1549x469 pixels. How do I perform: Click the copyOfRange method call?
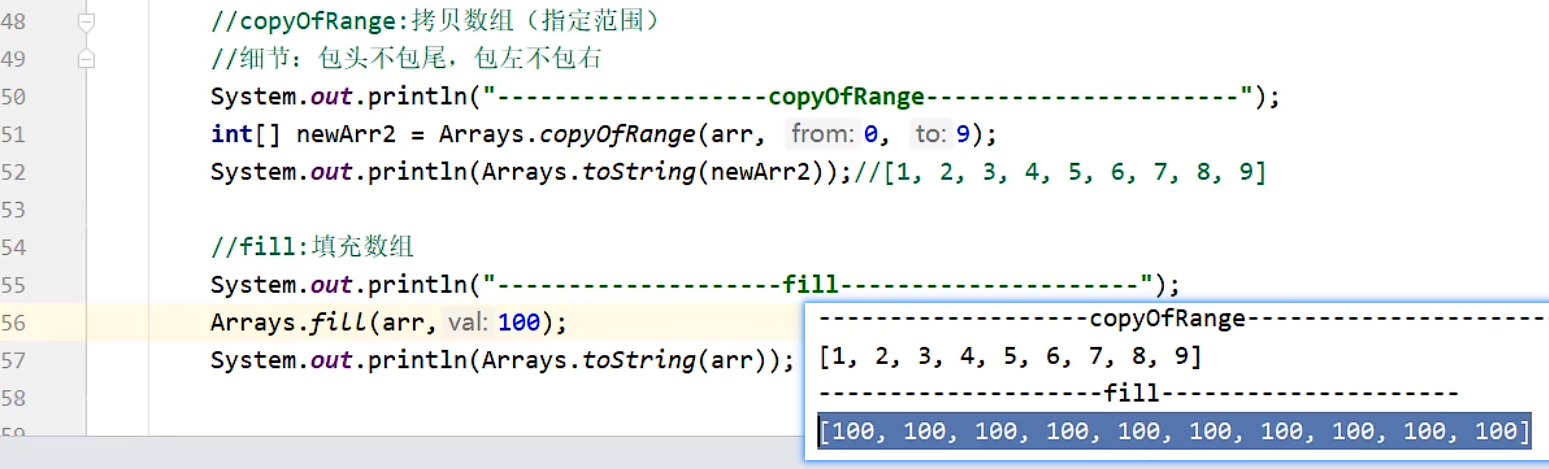(x=619, y=134)
